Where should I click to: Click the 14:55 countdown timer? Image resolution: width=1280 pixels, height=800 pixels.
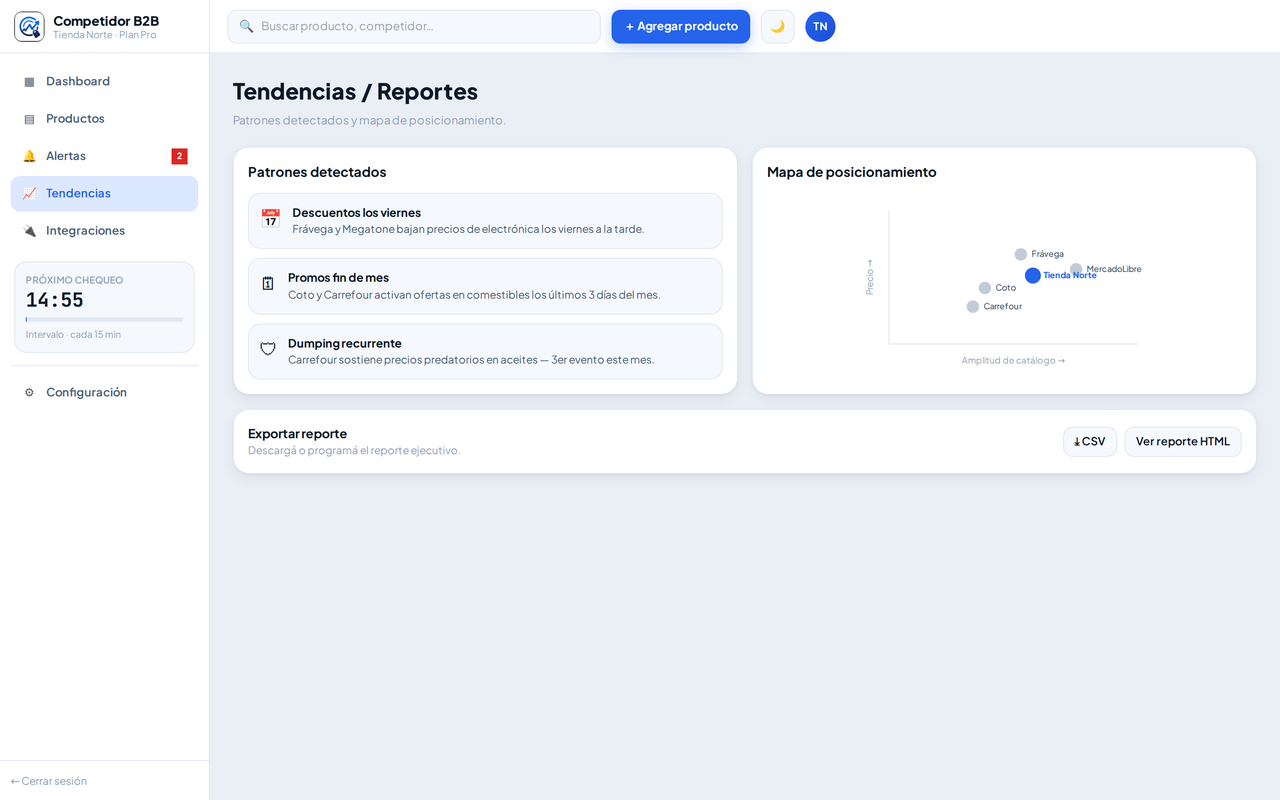pyautogui.click(x=55, y=300)
